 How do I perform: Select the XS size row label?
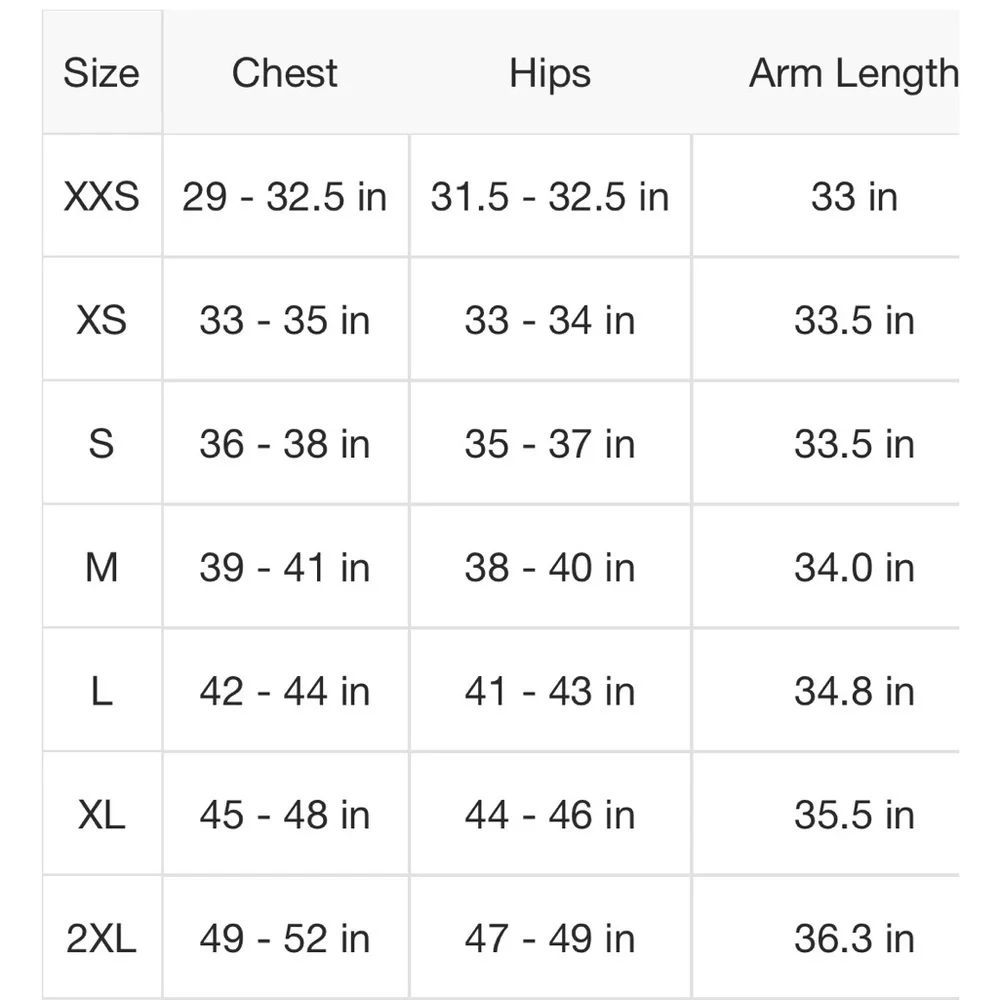(101, 320)
